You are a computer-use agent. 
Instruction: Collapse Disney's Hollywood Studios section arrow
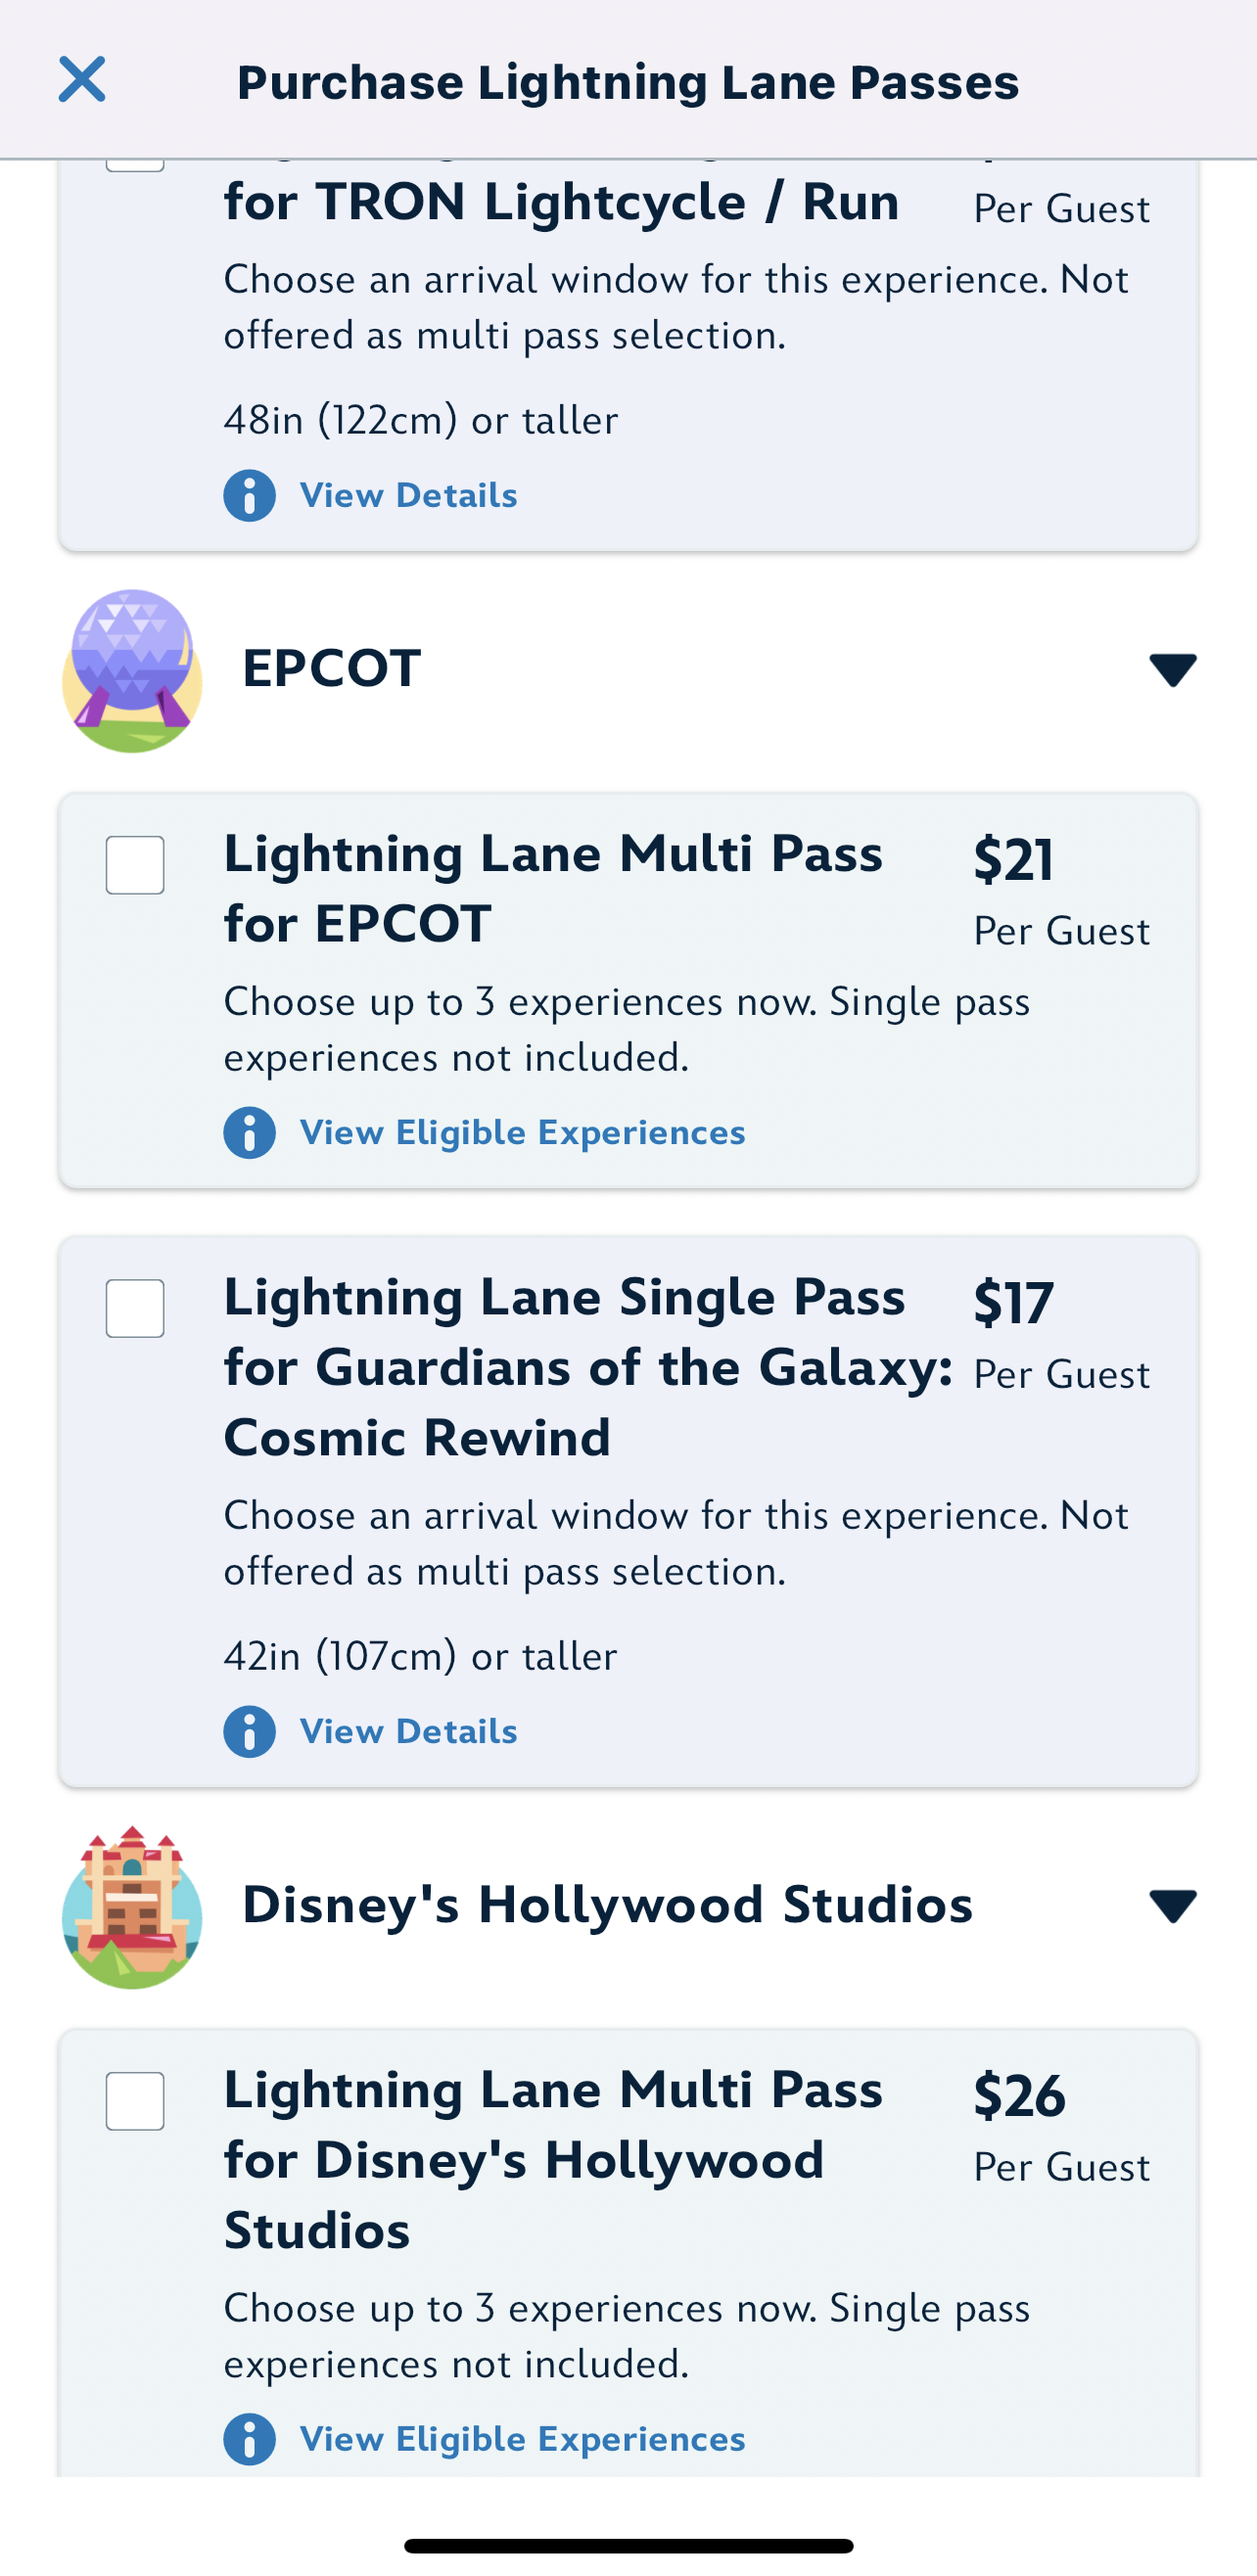coord(1172,1905)
